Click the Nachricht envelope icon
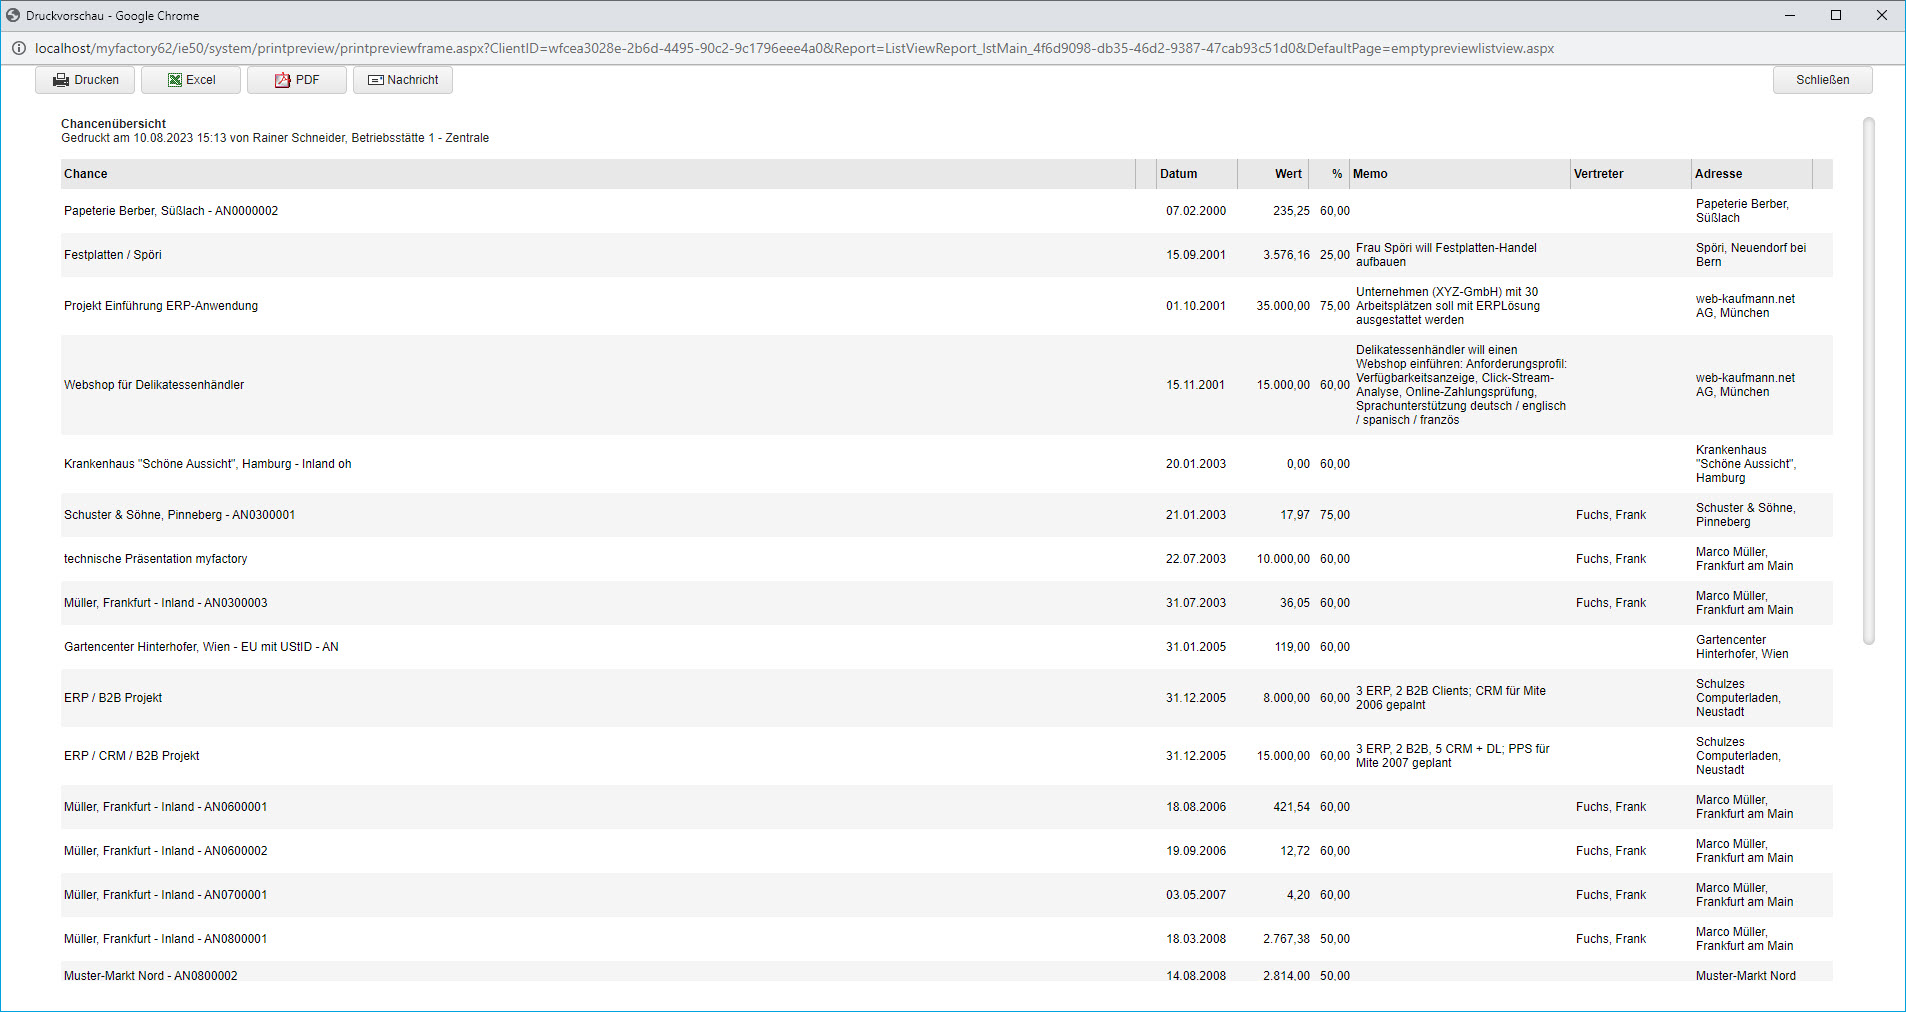Viewport: 1906px width, 1012px height. 376,80
